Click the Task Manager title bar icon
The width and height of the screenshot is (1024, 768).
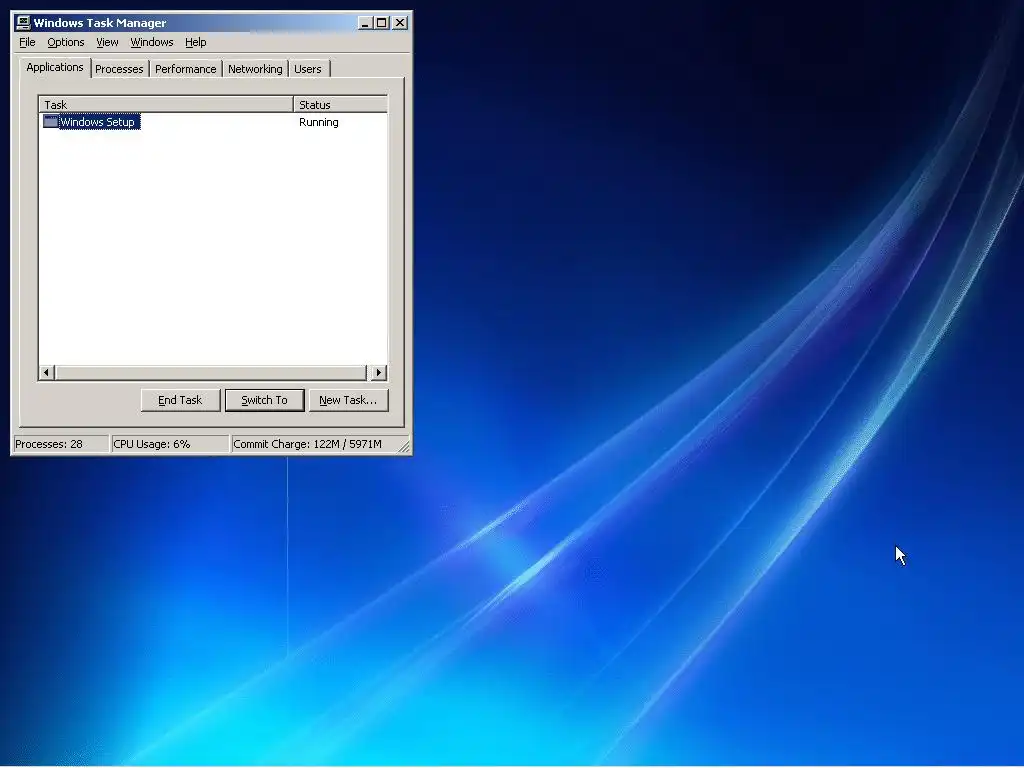(x=24, y=23)
